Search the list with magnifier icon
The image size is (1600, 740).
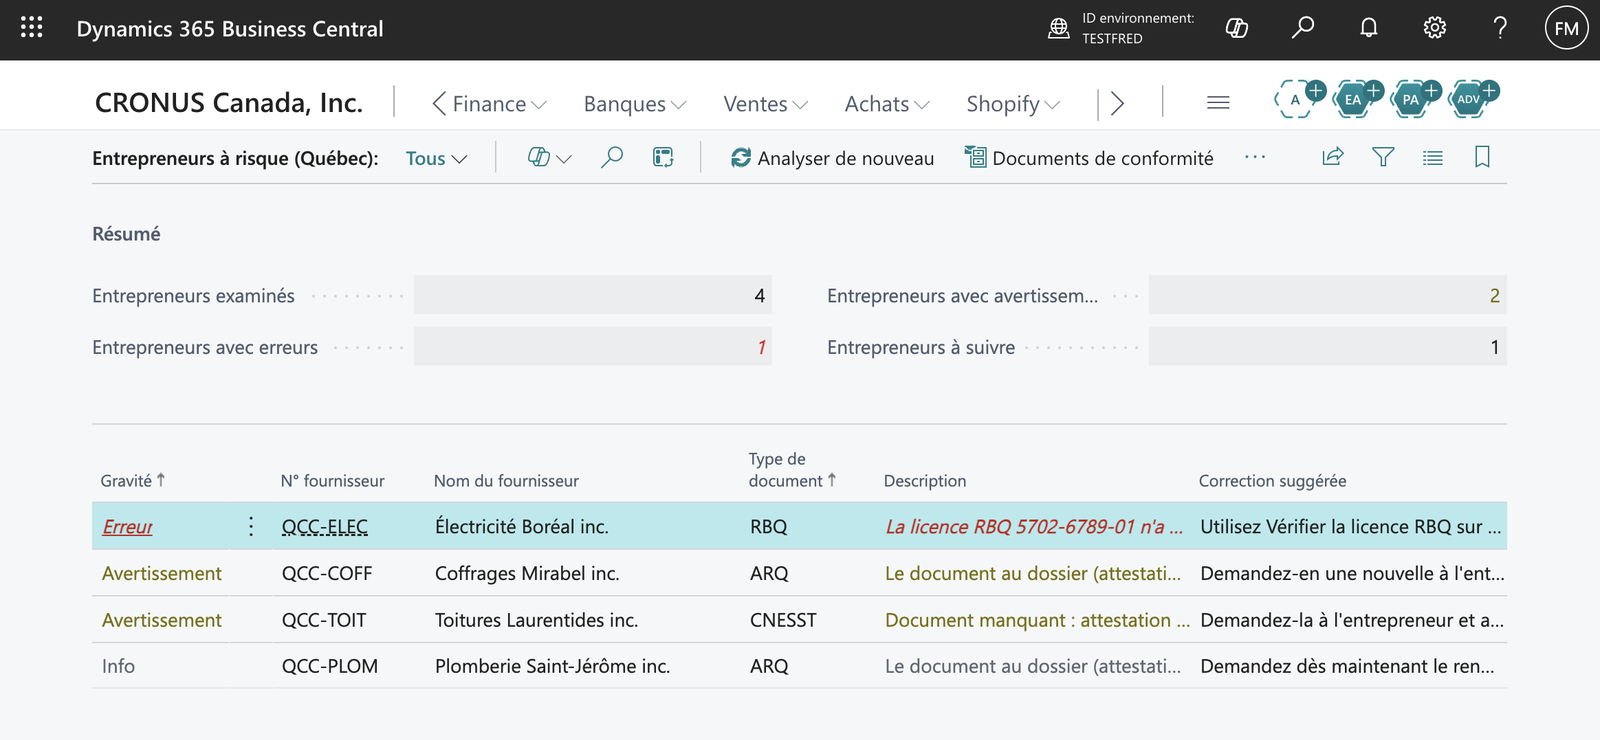tap(612, 157)
